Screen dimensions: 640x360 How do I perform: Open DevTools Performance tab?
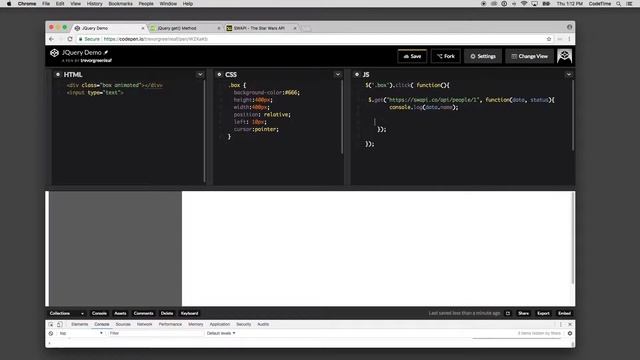pos(170,324)
